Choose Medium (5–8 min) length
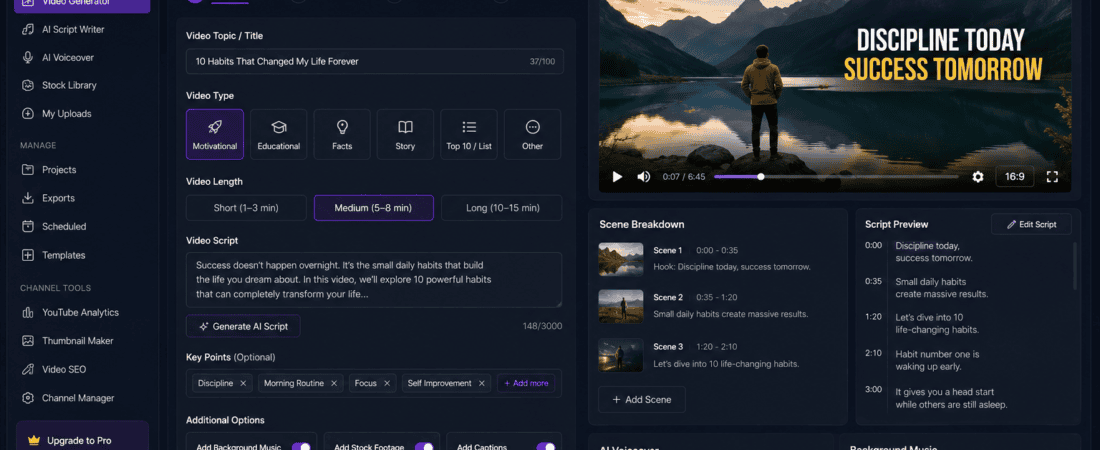The width and height of the screenshot is (1100, 450). click(x=373, y=208)
